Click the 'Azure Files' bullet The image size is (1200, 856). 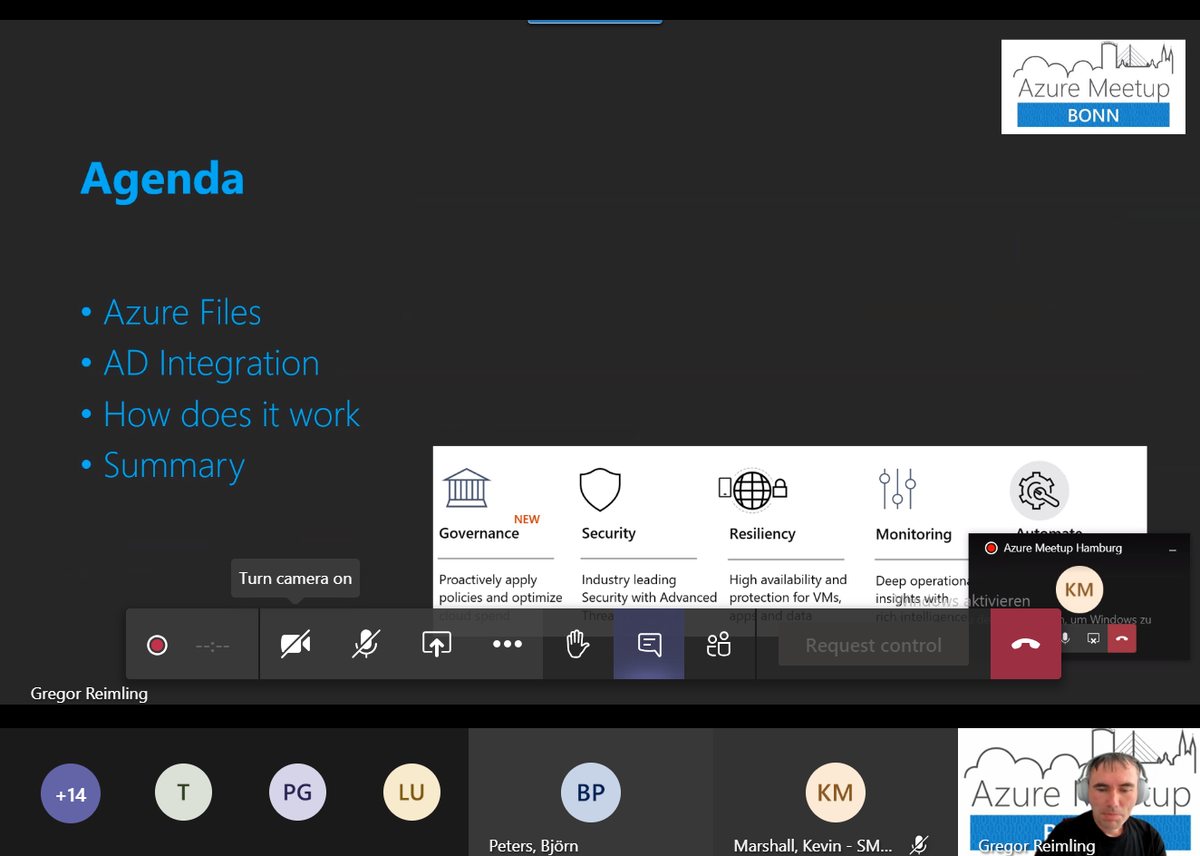point(182,313)
